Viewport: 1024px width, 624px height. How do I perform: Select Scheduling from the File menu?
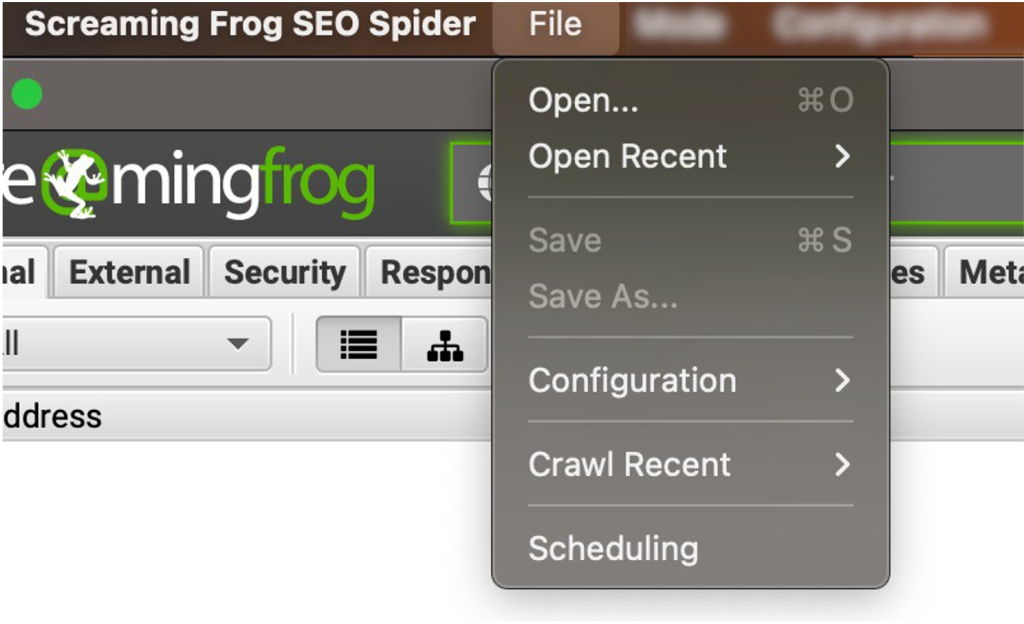pos(690,549)
